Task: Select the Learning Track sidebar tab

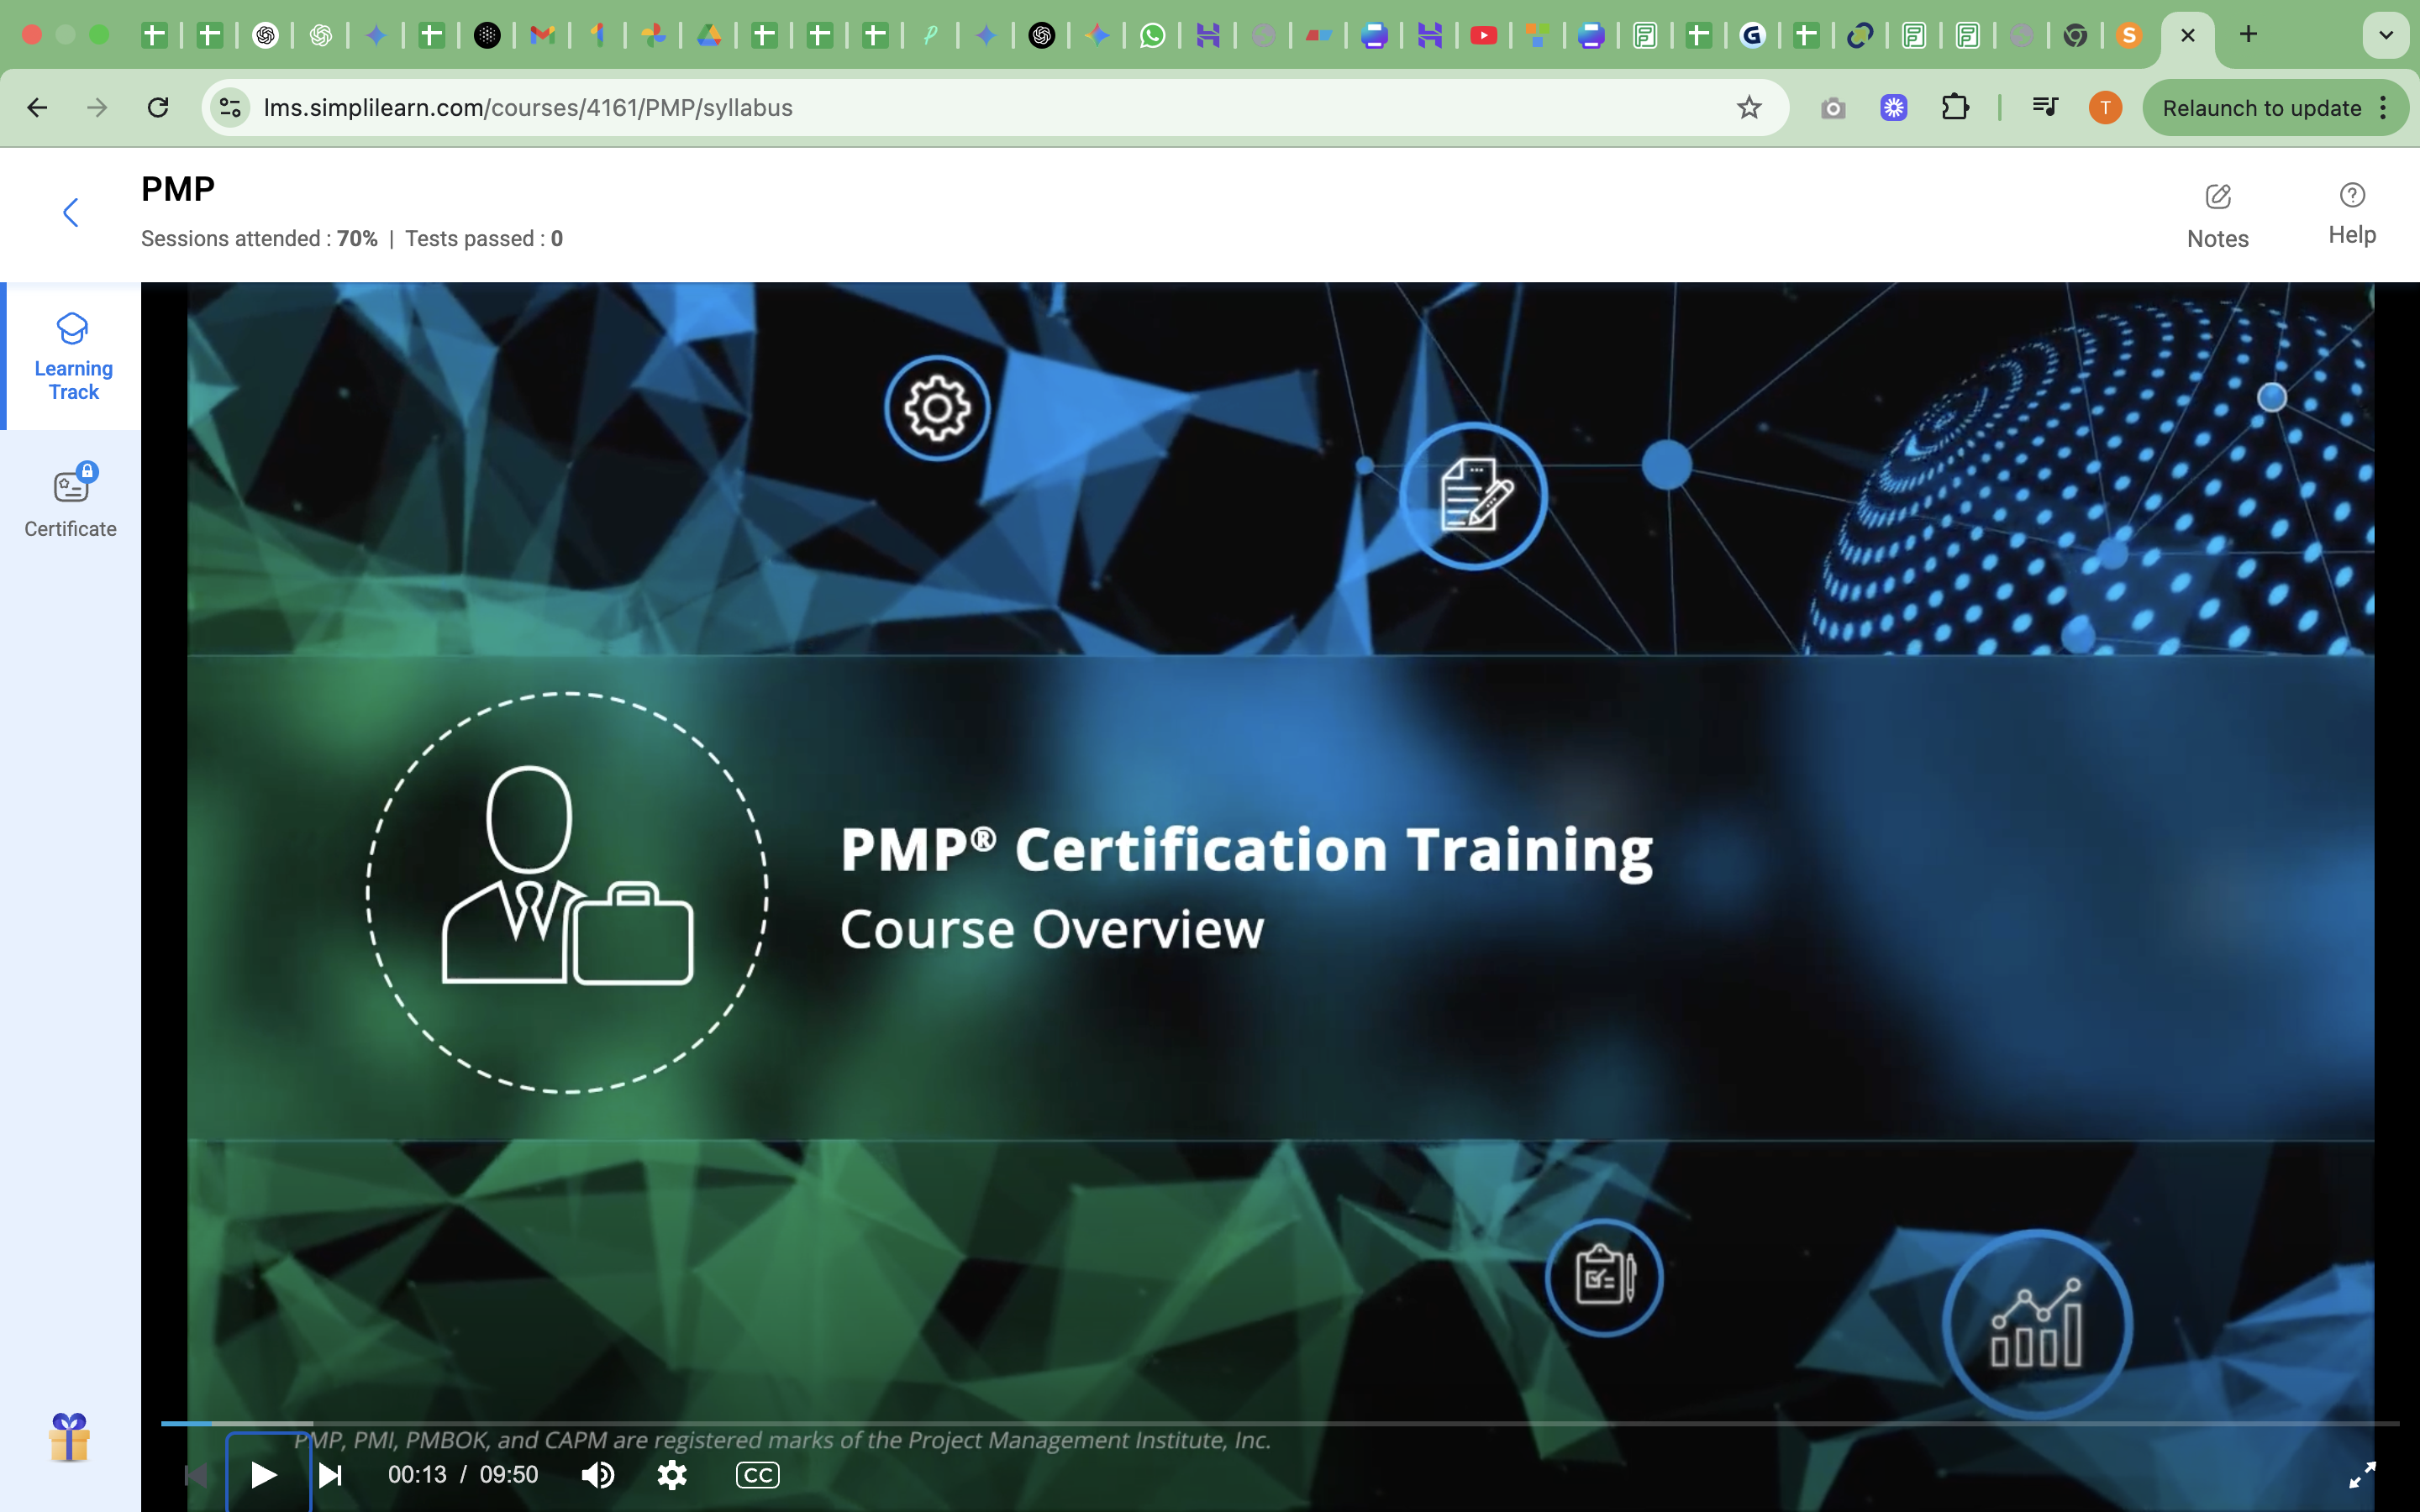Action: pos(73,357)
